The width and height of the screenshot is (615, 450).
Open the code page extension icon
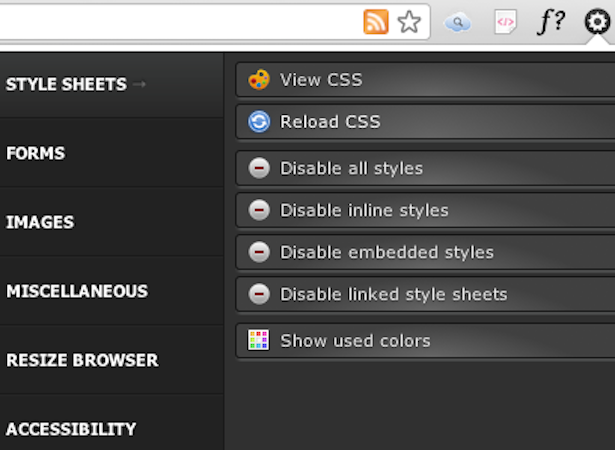[x=505, y=22]
